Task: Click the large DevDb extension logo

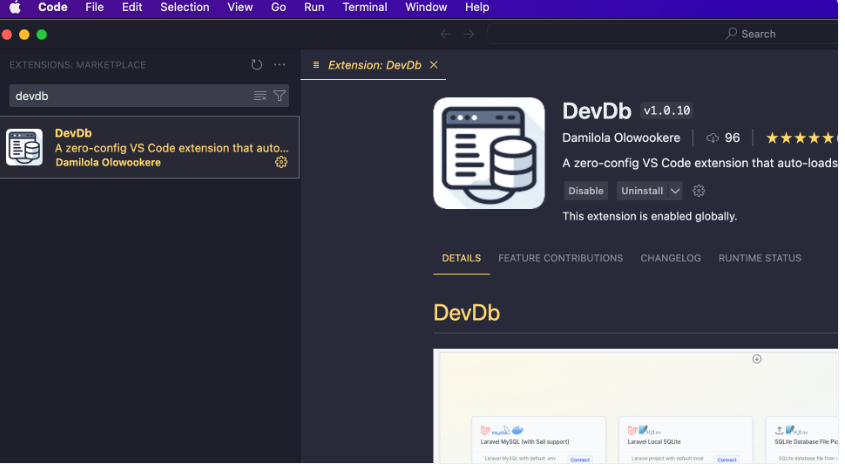Action: coord(489,153)
